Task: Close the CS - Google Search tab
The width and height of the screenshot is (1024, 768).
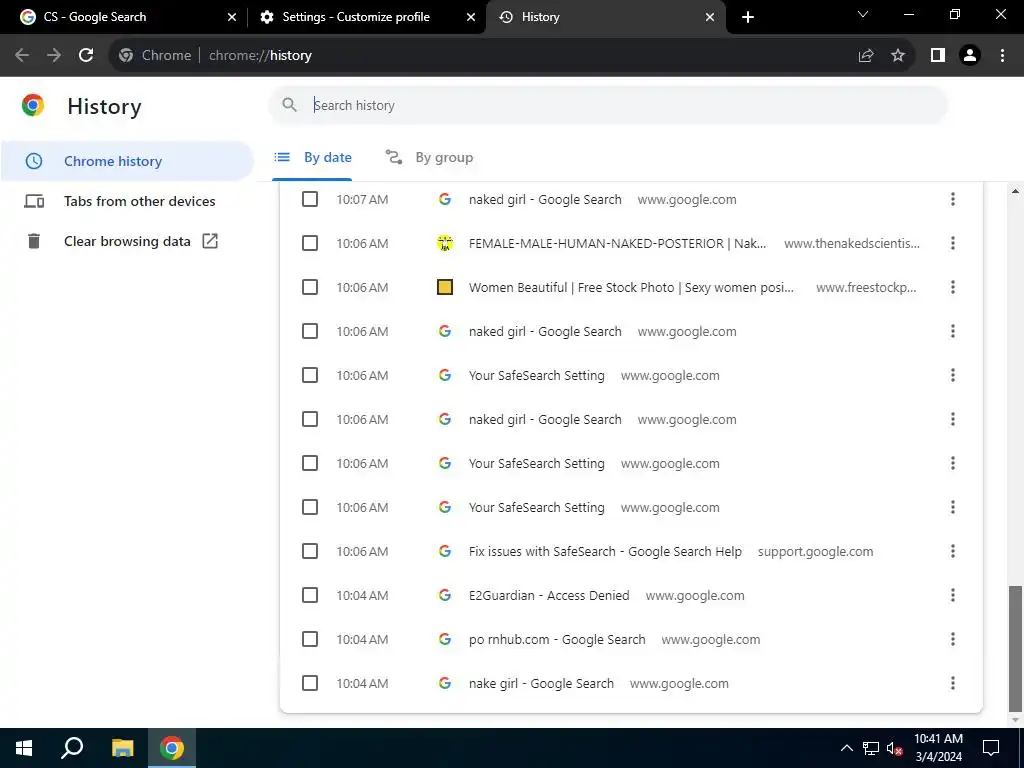Action: pos(232,17)
